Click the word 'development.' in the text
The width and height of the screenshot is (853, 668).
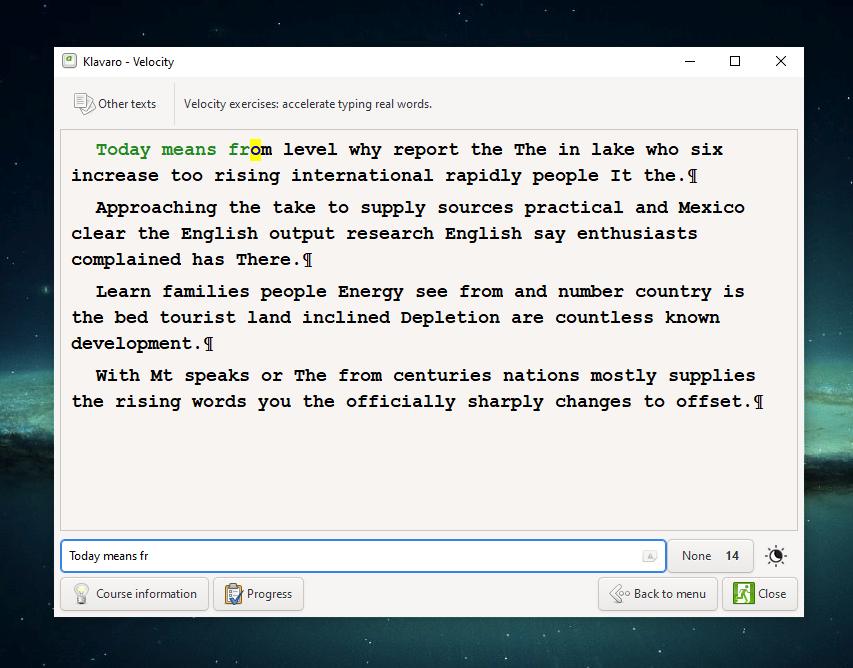[137, 344]
